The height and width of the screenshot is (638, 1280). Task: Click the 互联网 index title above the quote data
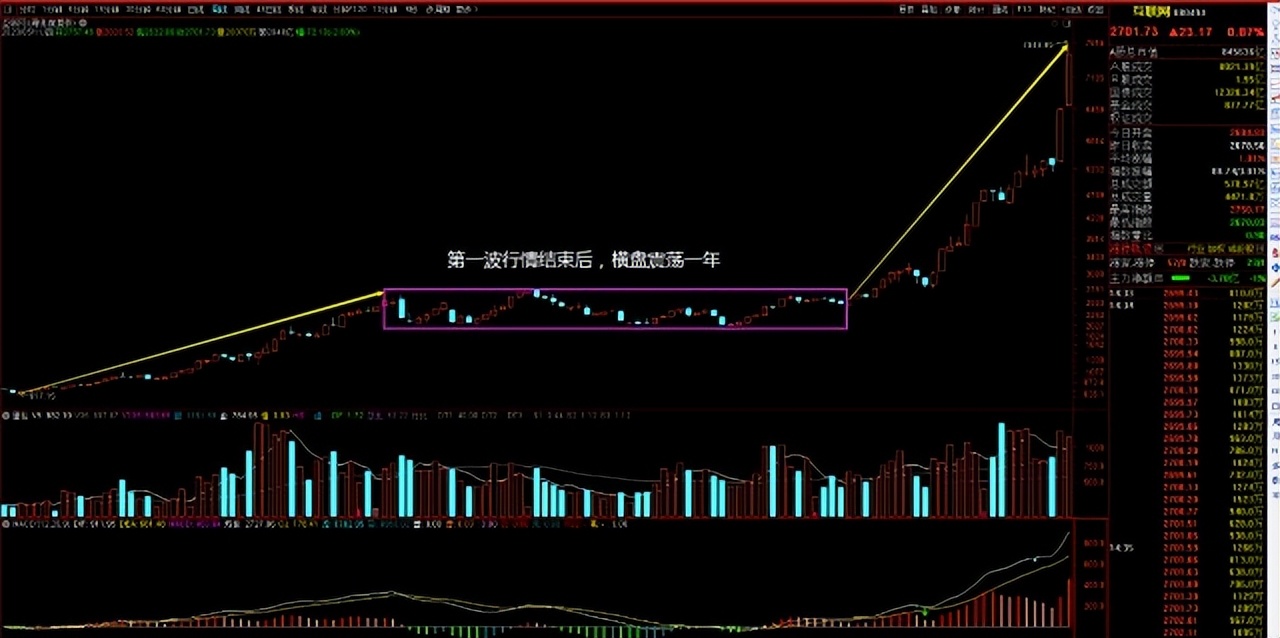(1150, 13)
